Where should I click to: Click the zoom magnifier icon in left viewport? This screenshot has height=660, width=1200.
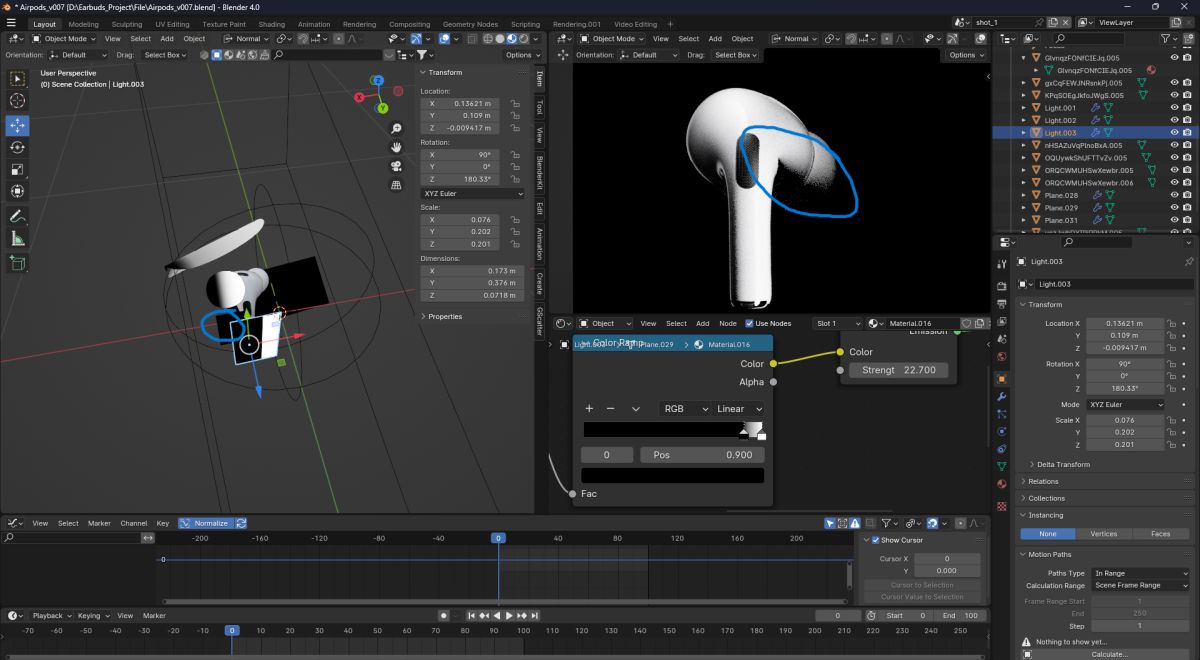point(397,129)
